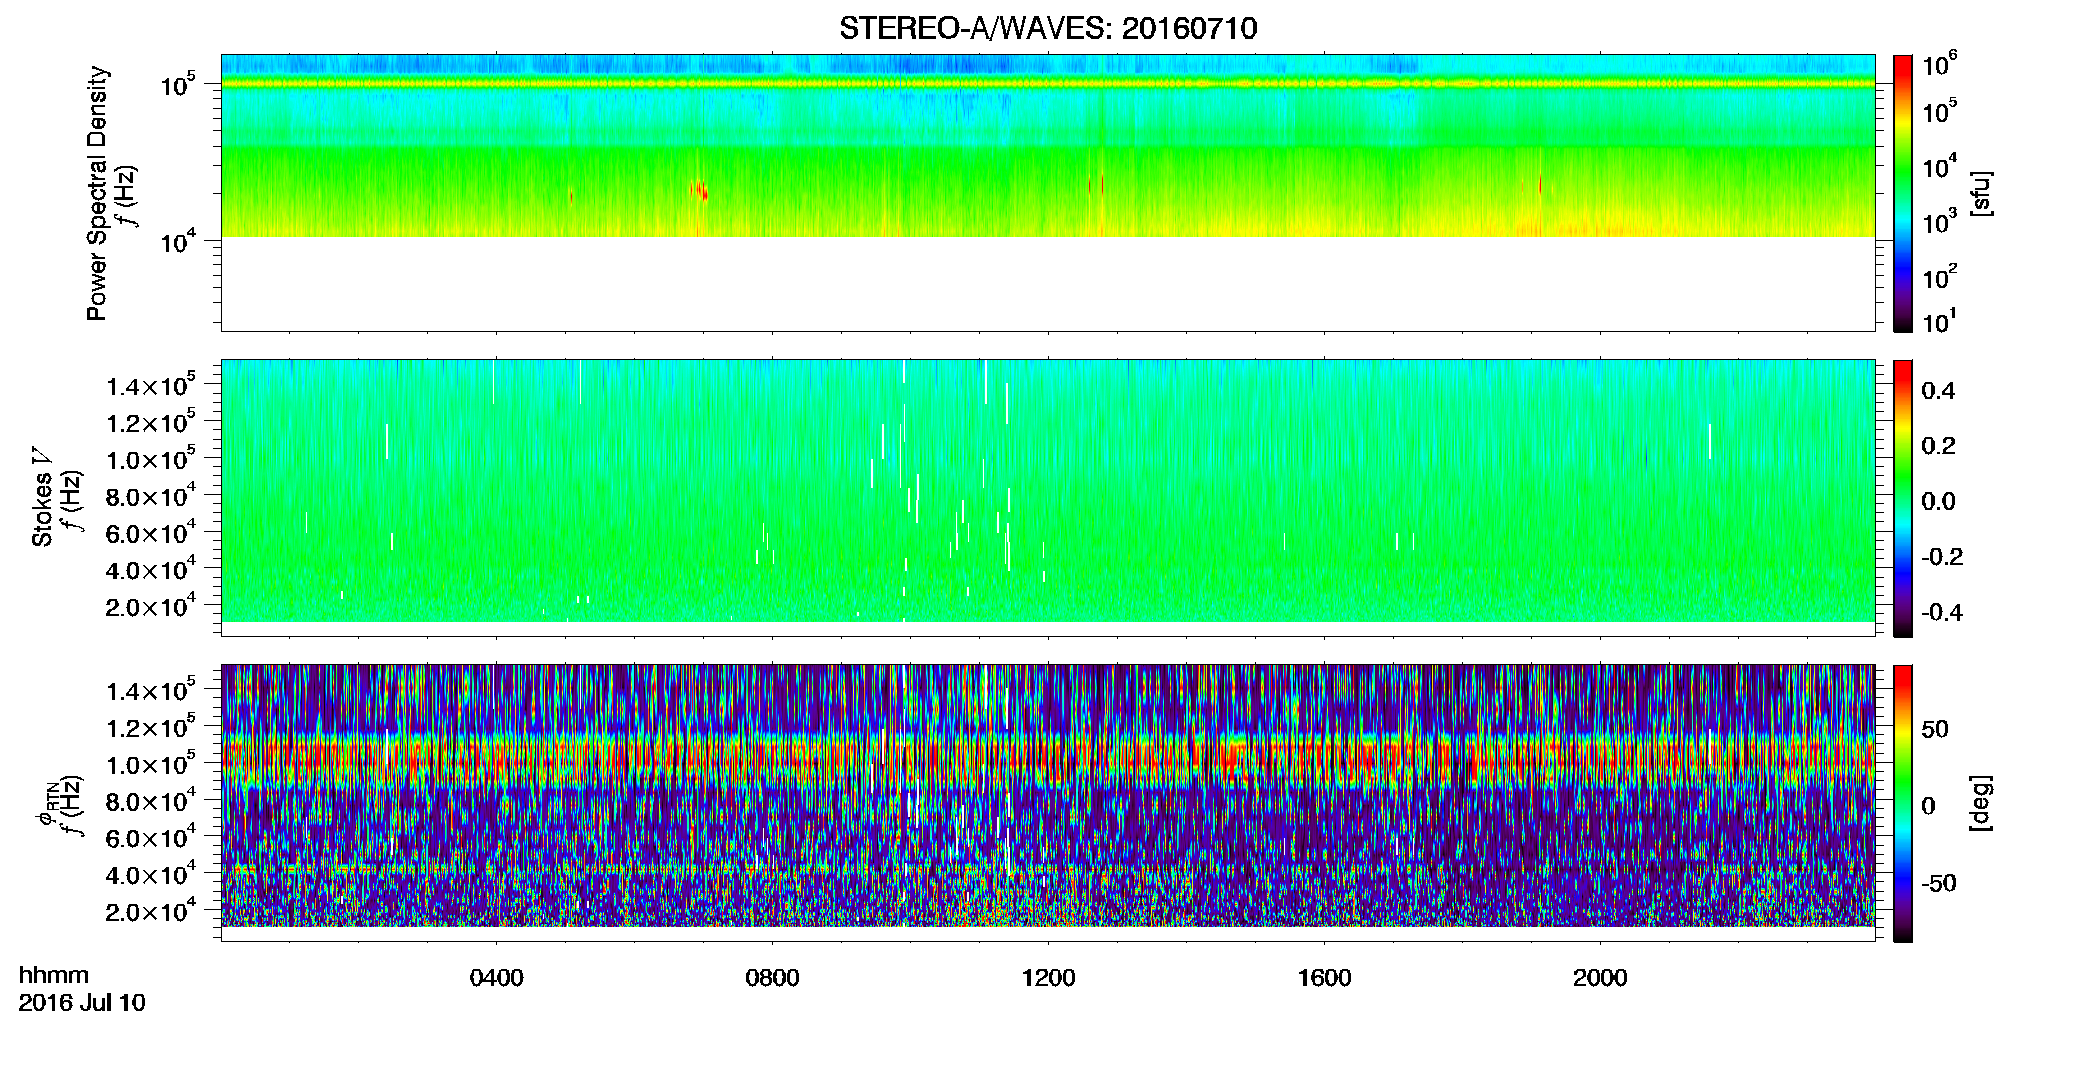The width and height of the screenshot is (2096, 1080).
Task: Click the 1200 time tick label
Action: pos(1048,978)
